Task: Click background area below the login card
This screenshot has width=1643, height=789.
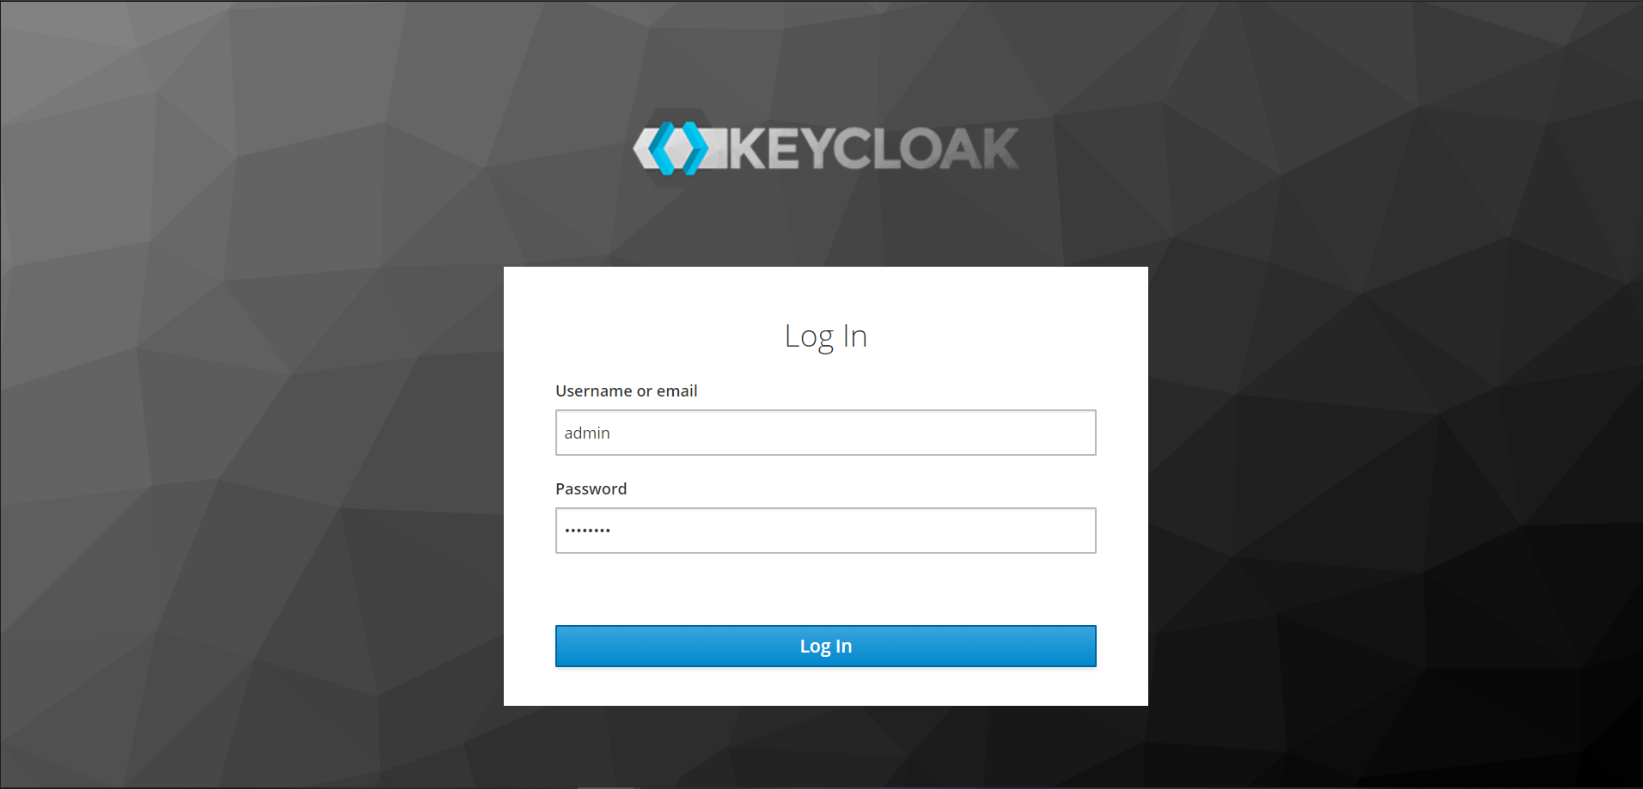Action: [x=825, y=747]
